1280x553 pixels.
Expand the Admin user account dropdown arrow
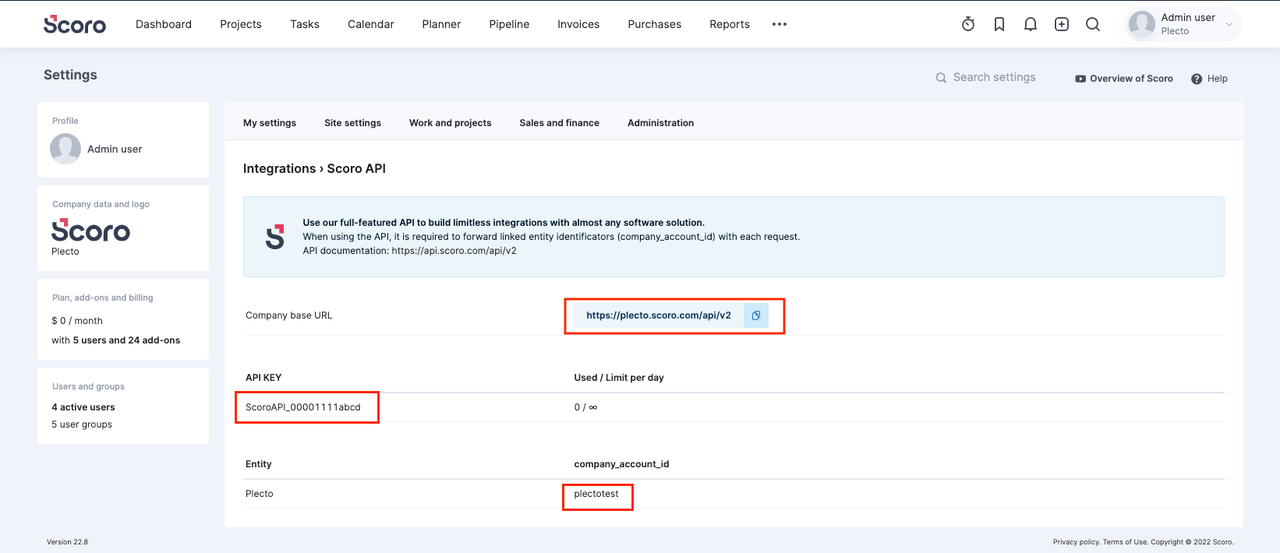click(x=1229, y=24)
